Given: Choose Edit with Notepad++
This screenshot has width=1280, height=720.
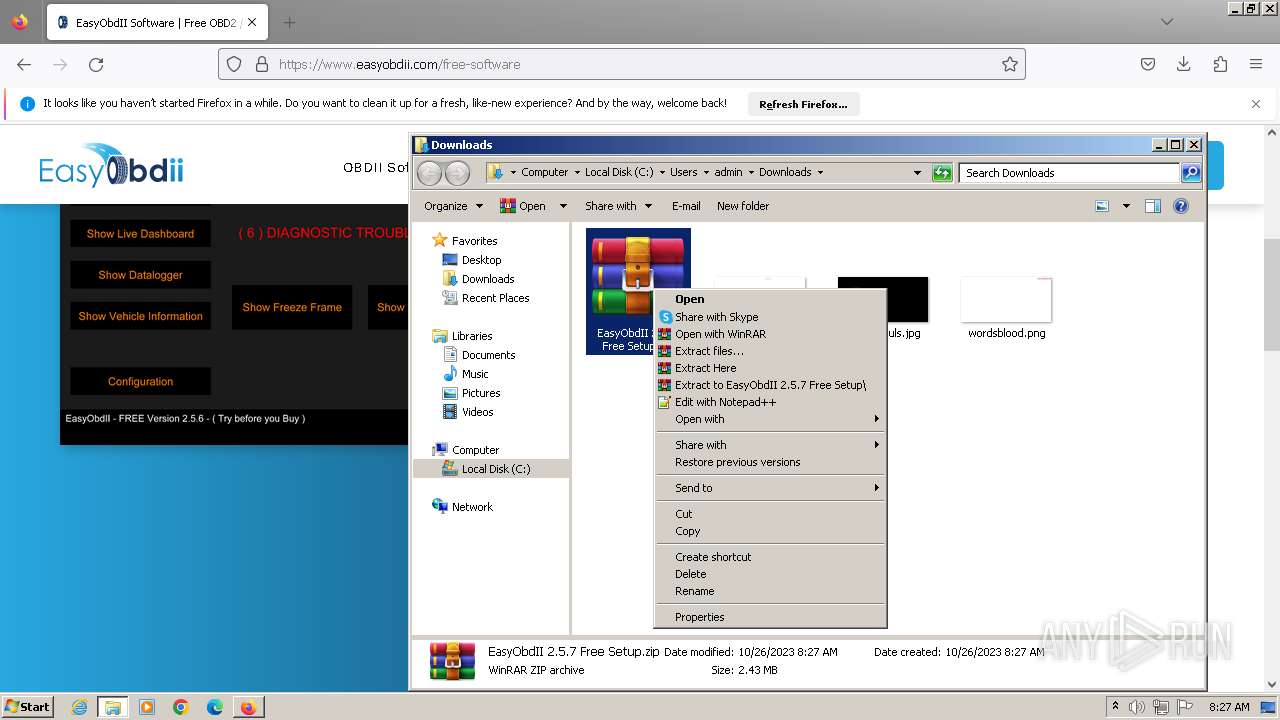Looking at the screenshot, I should [x=770, y=402].
